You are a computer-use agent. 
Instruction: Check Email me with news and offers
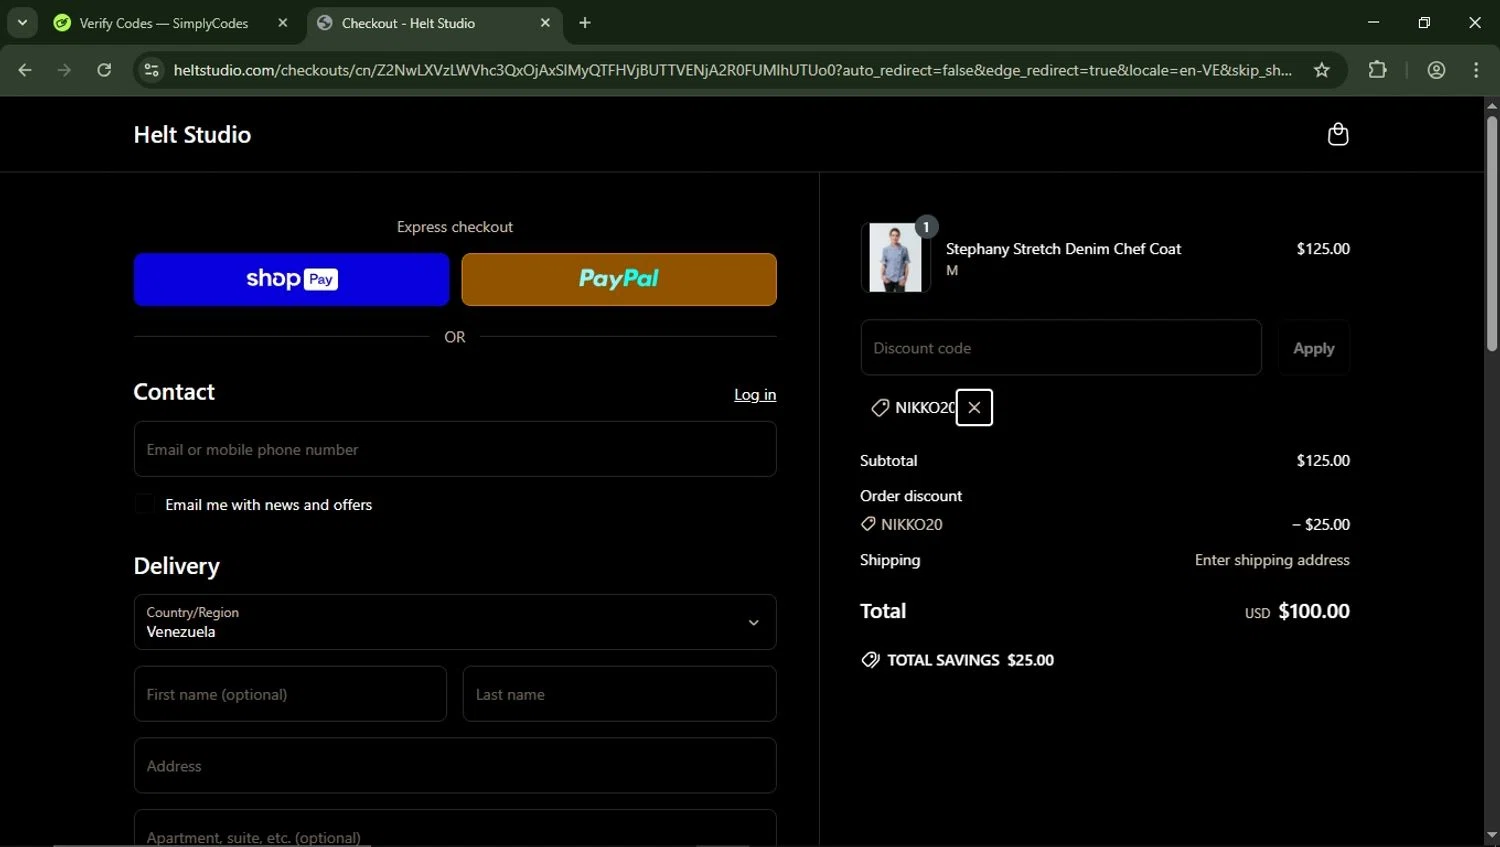pos(145,505)
